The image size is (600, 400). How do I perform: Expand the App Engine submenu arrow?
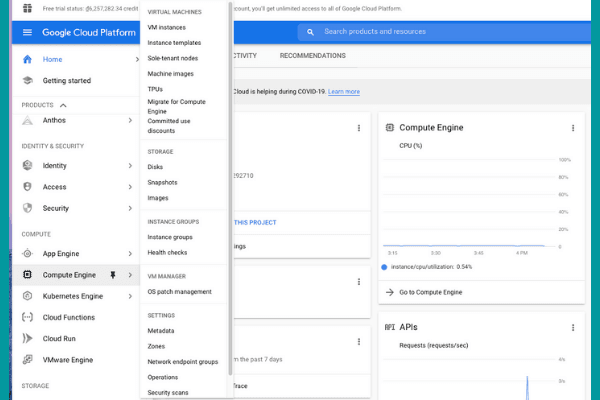130,253
